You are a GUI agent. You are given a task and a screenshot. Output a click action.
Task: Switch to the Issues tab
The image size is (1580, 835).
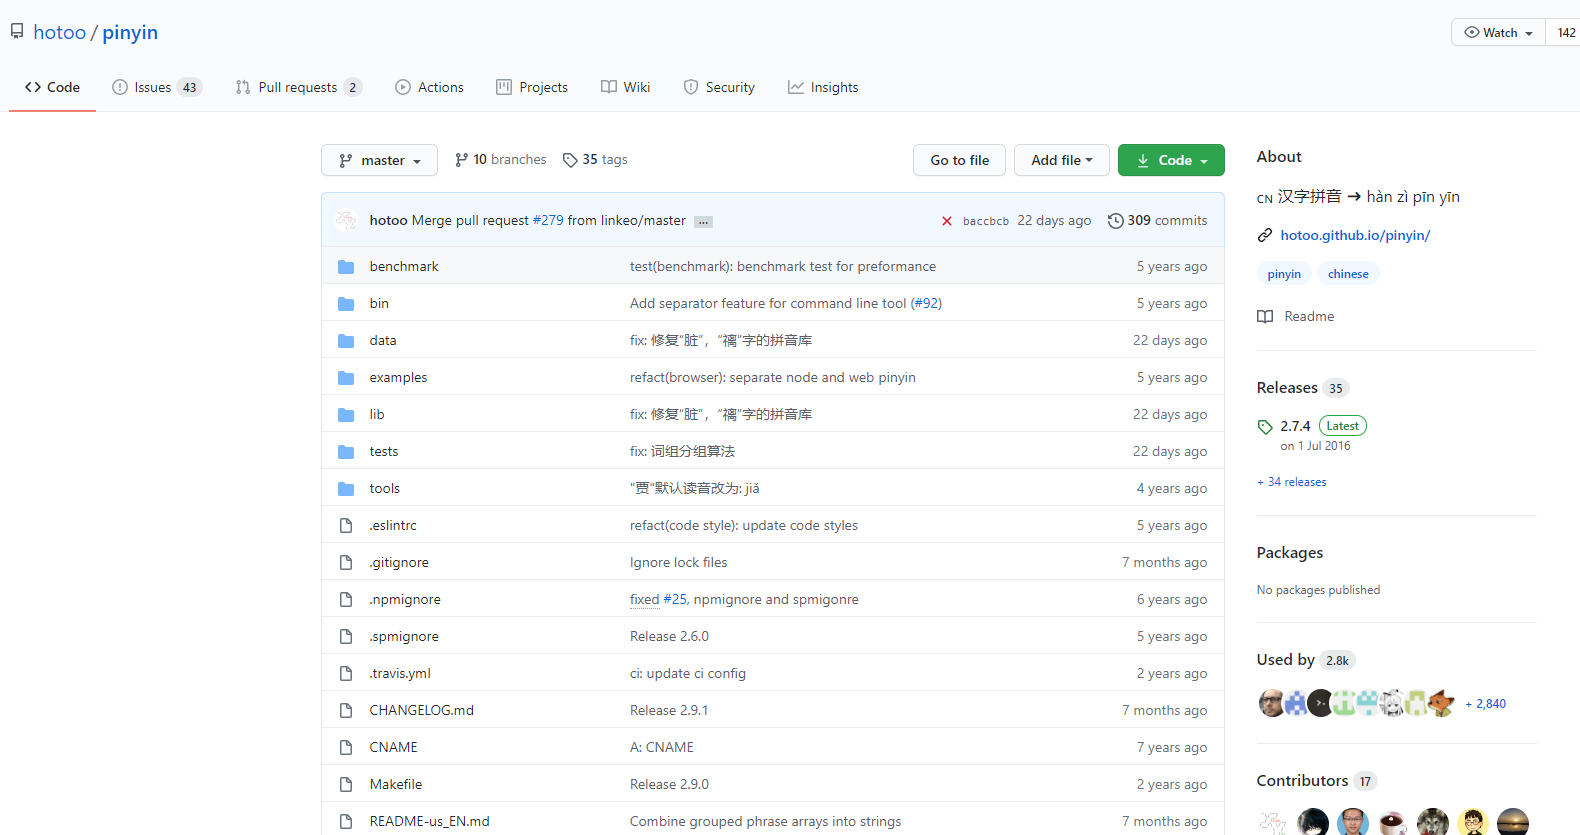(x=156, y=88)
